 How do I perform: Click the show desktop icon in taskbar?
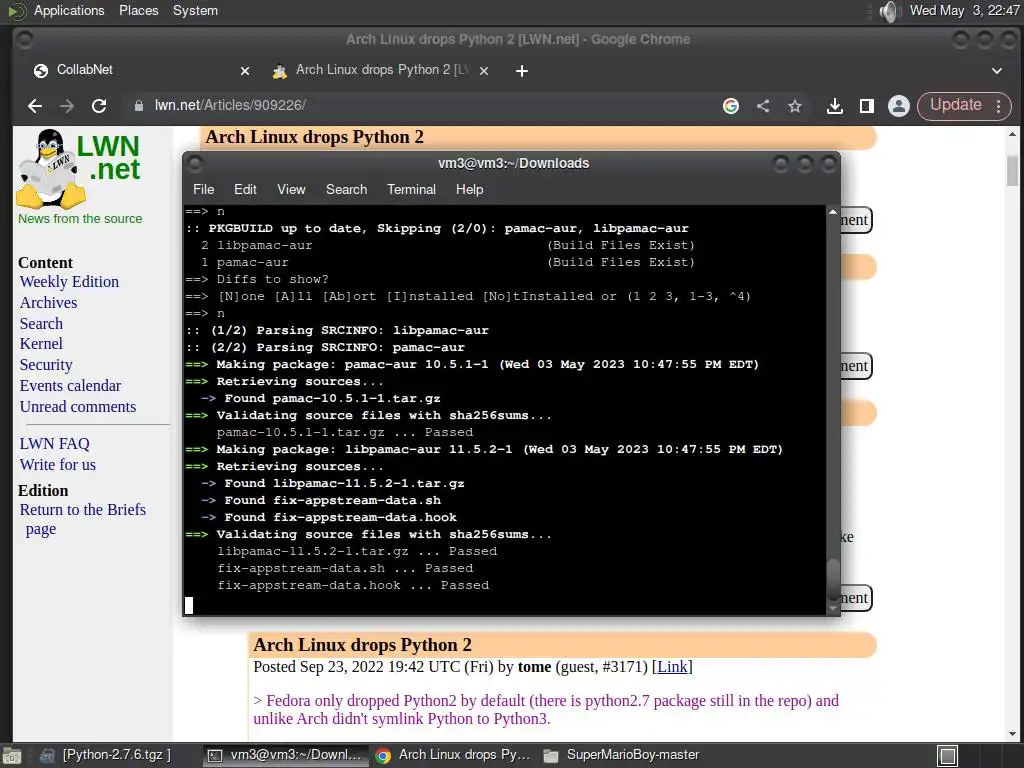click(x=12, y=756)
